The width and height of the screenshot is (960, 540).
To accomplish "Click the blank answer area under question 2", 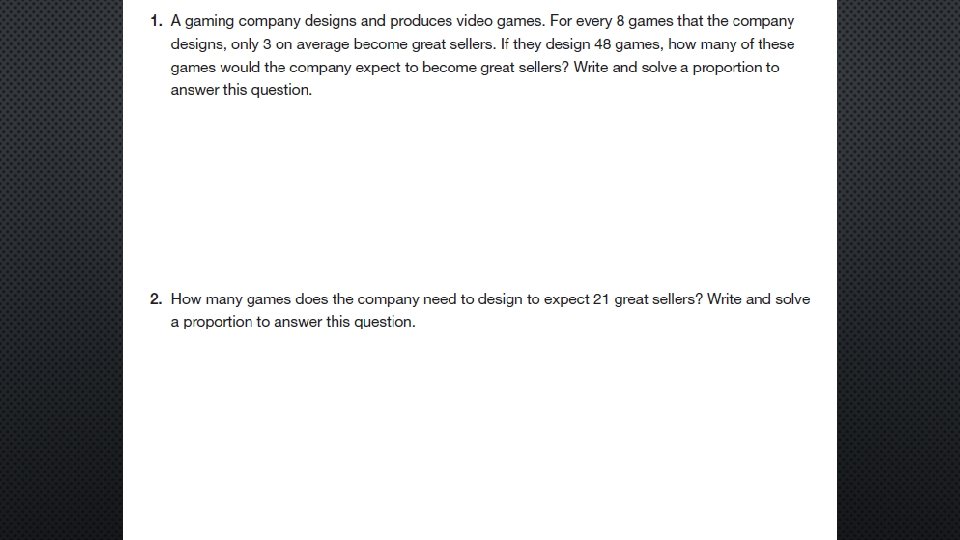I will point(480,430).
